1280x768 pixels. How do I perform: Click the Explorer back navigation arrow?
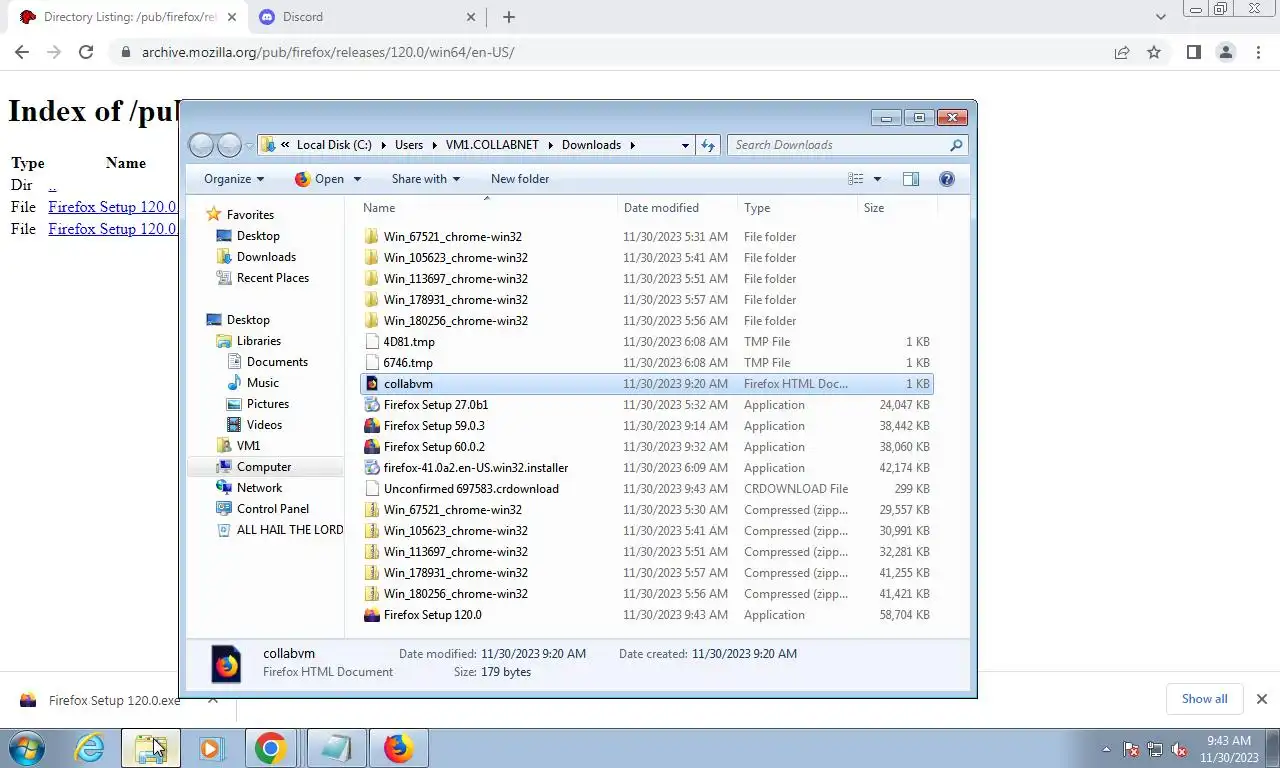pos(201,145)
